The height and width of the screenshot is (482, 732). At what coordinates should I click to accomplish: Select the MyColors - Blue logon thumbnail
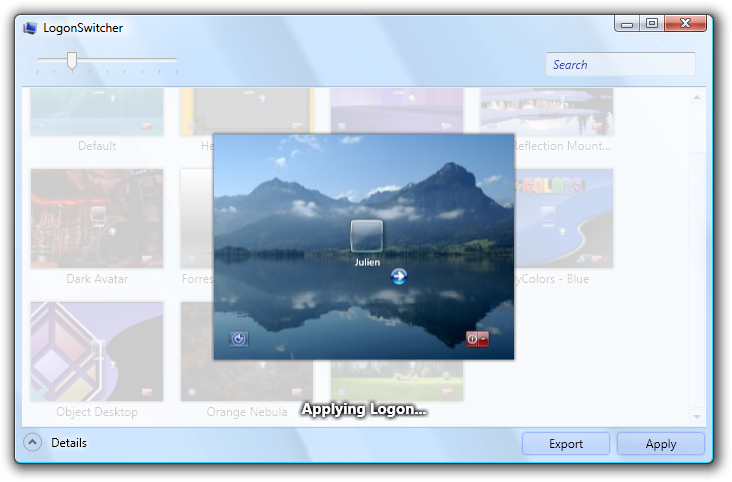click(563, 219)
